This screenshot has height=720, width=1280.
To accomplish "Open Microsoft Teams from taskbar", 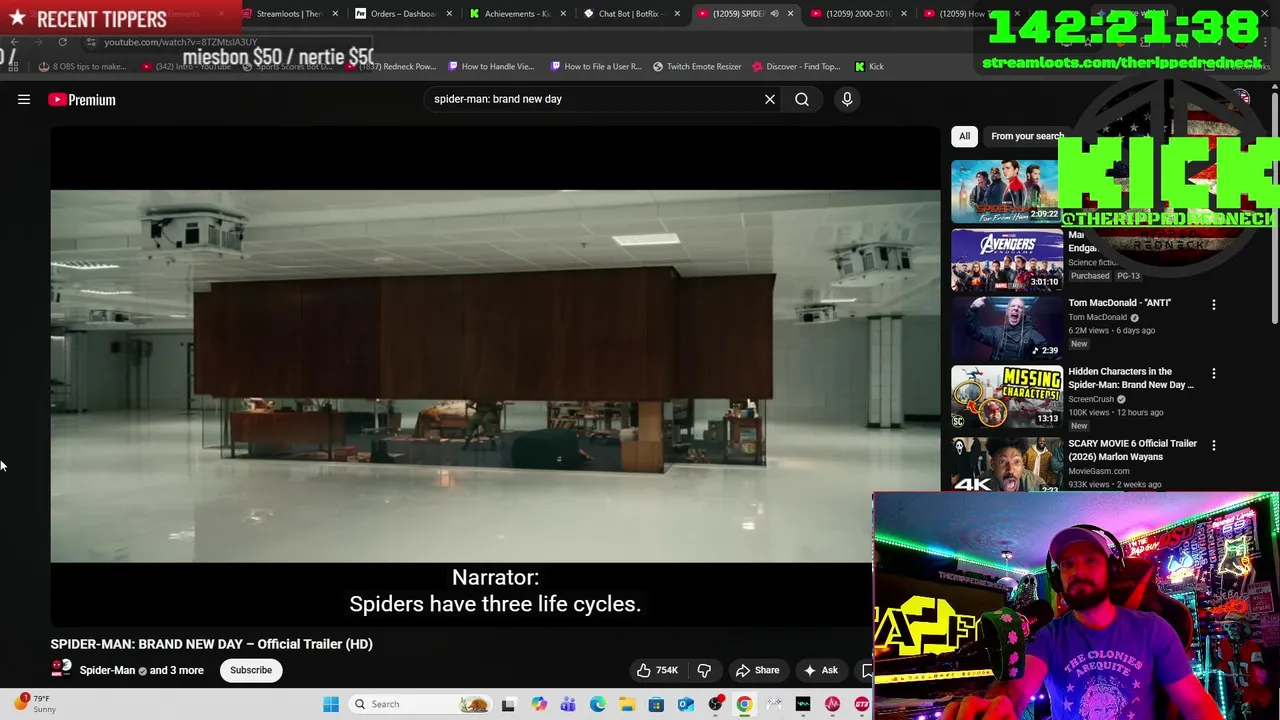I will [568, 704].
